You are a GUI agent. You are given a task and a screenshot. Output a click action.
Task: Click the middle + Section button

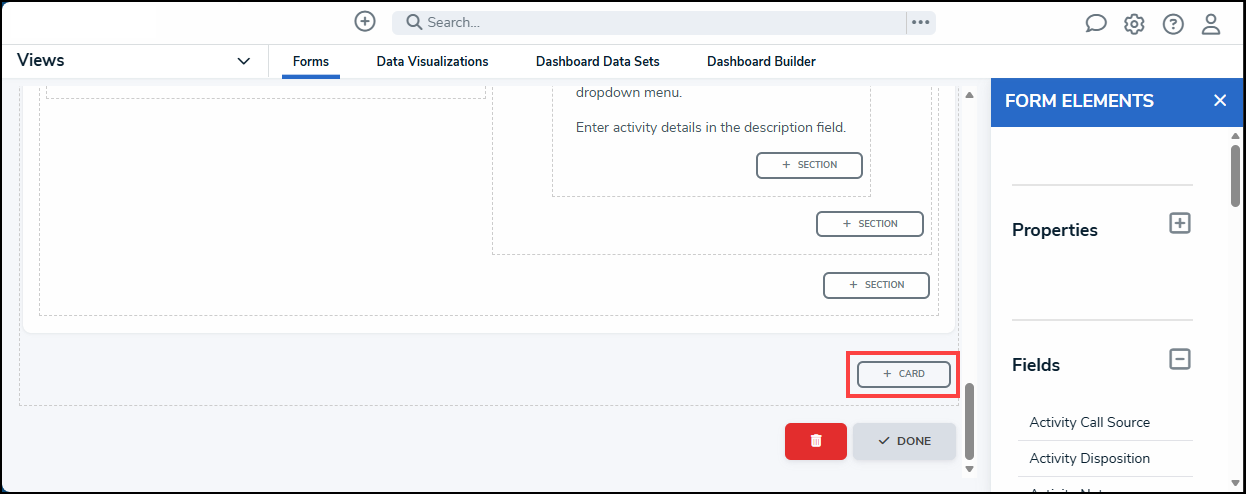coord(870,224)
